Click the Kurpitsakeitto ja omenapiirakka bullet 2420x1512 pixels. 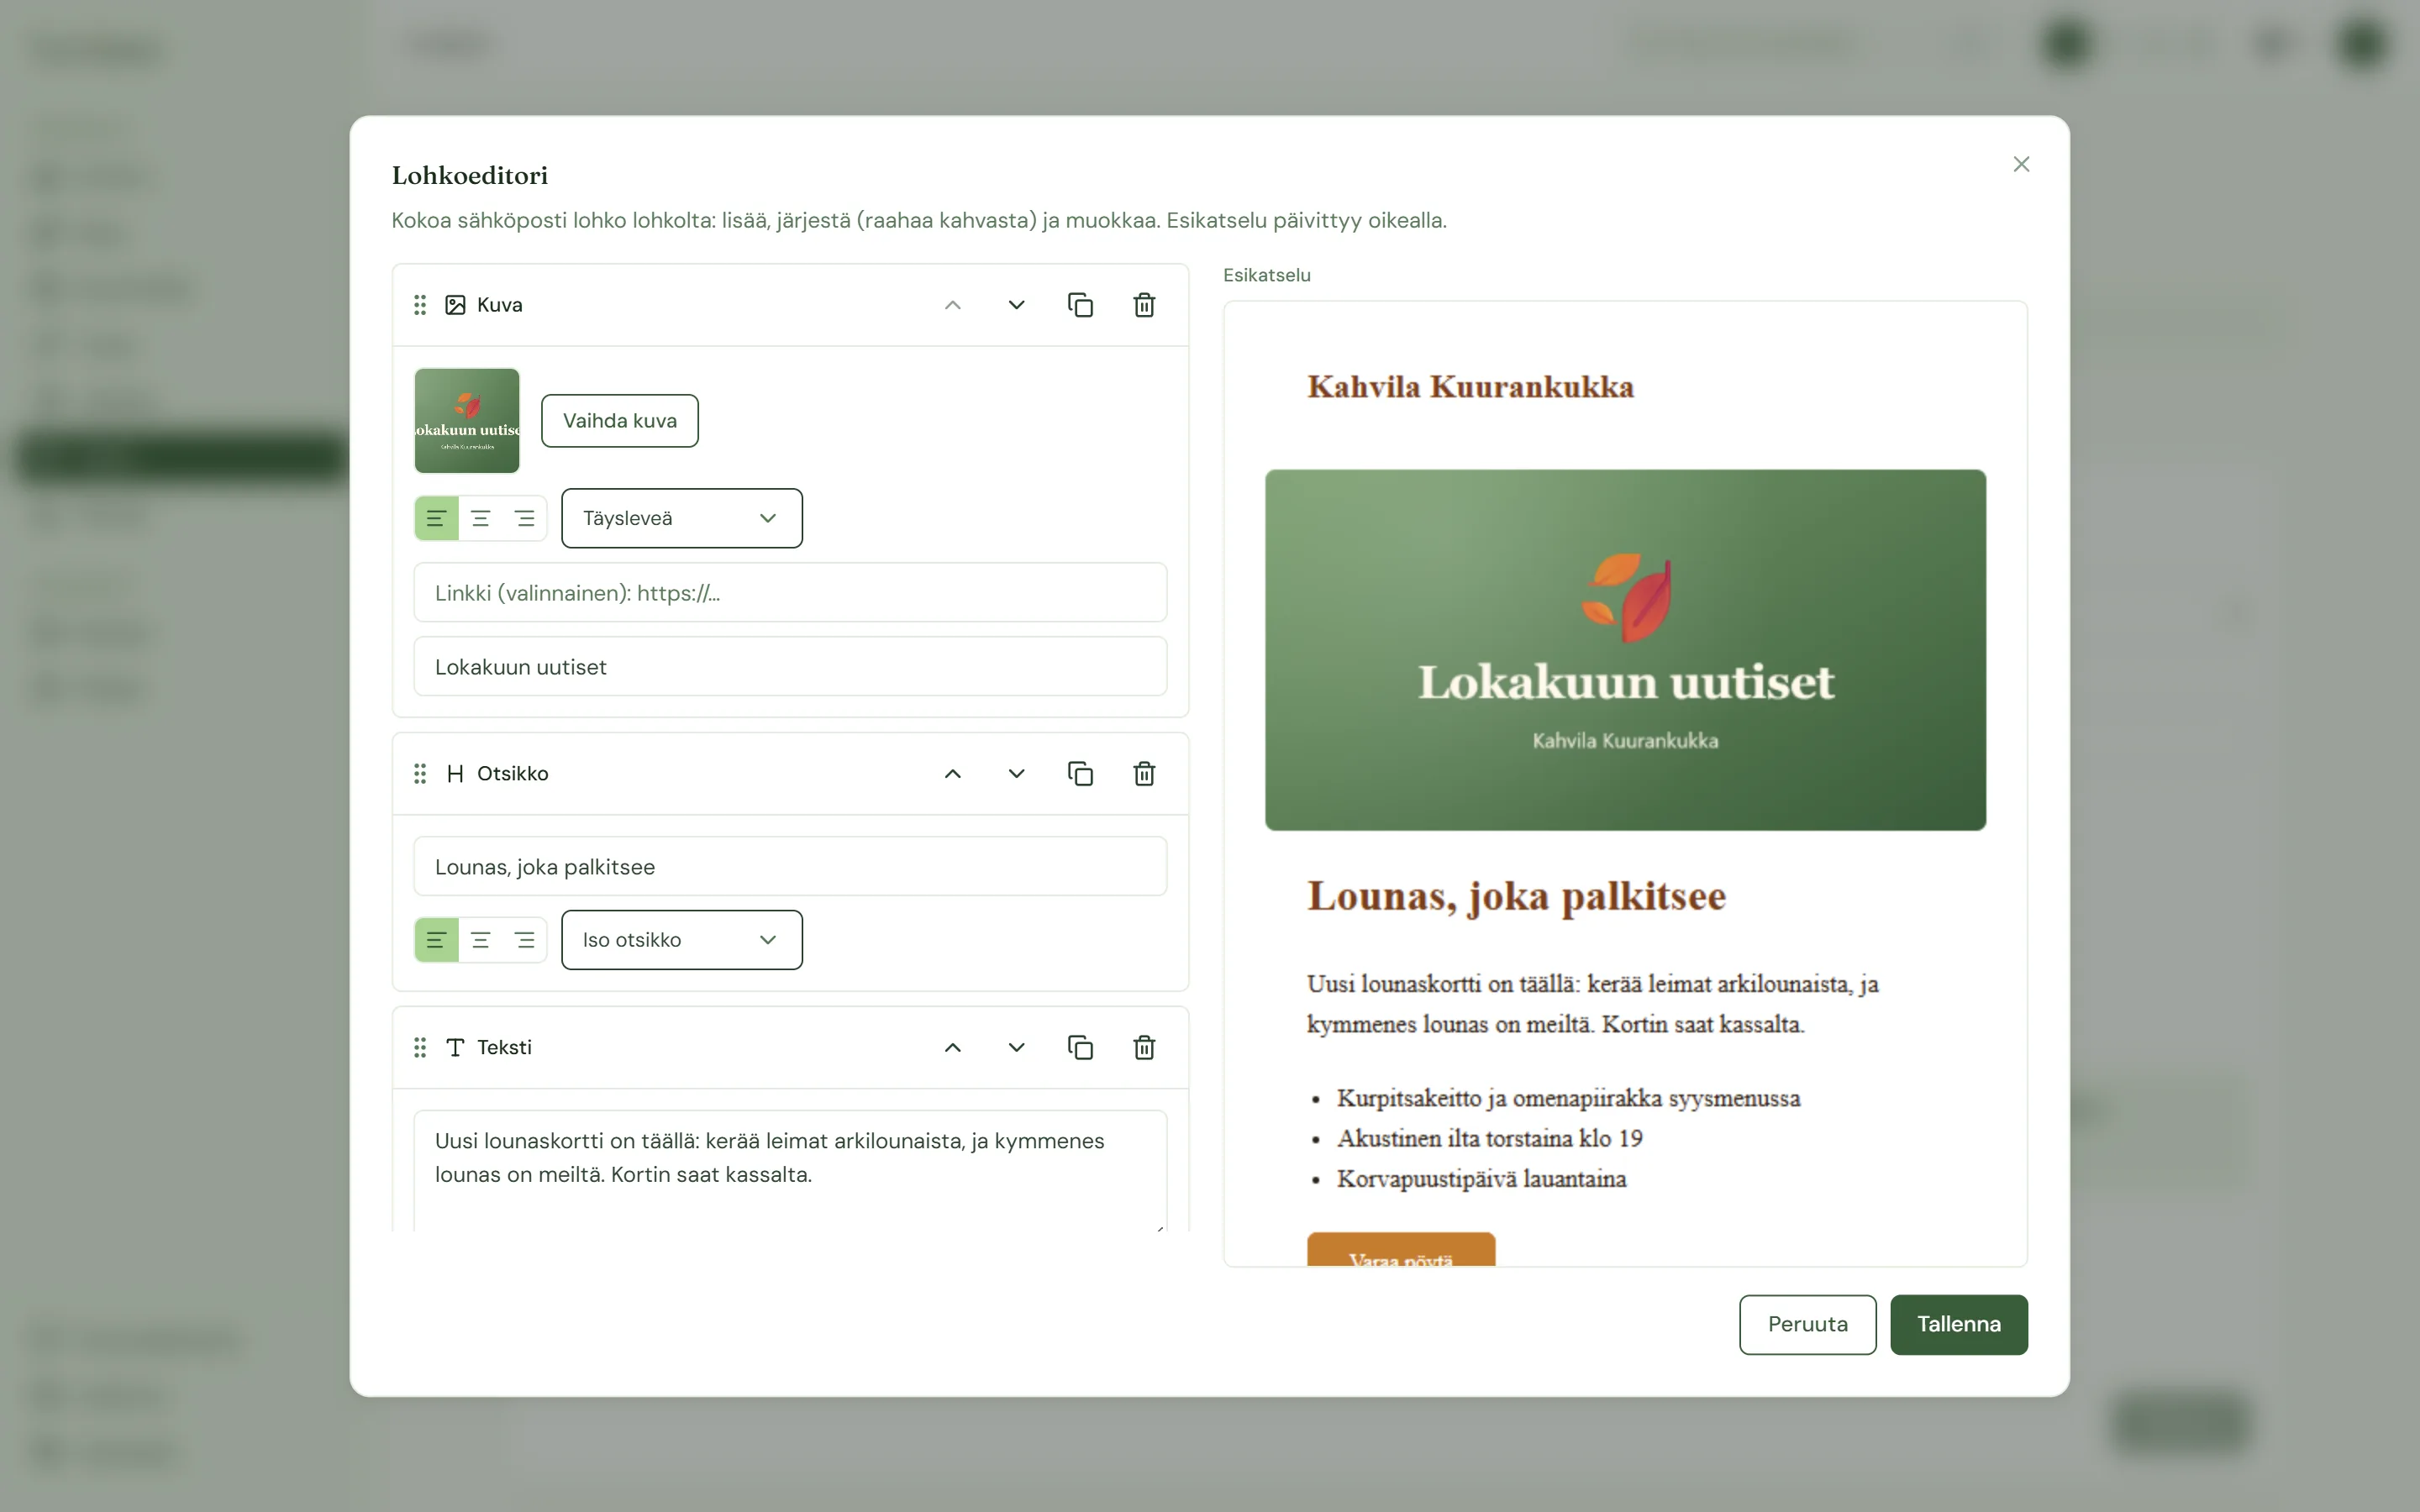pos(1568,1098)
